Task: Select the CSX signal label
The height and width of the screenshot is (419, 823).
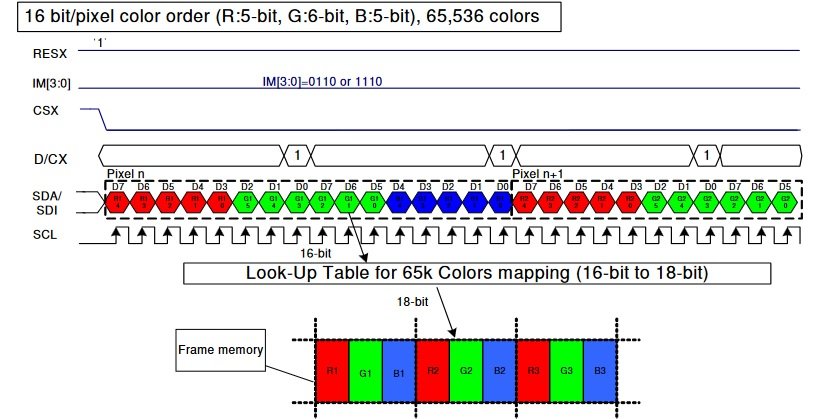Action: (x=46, y=111)
